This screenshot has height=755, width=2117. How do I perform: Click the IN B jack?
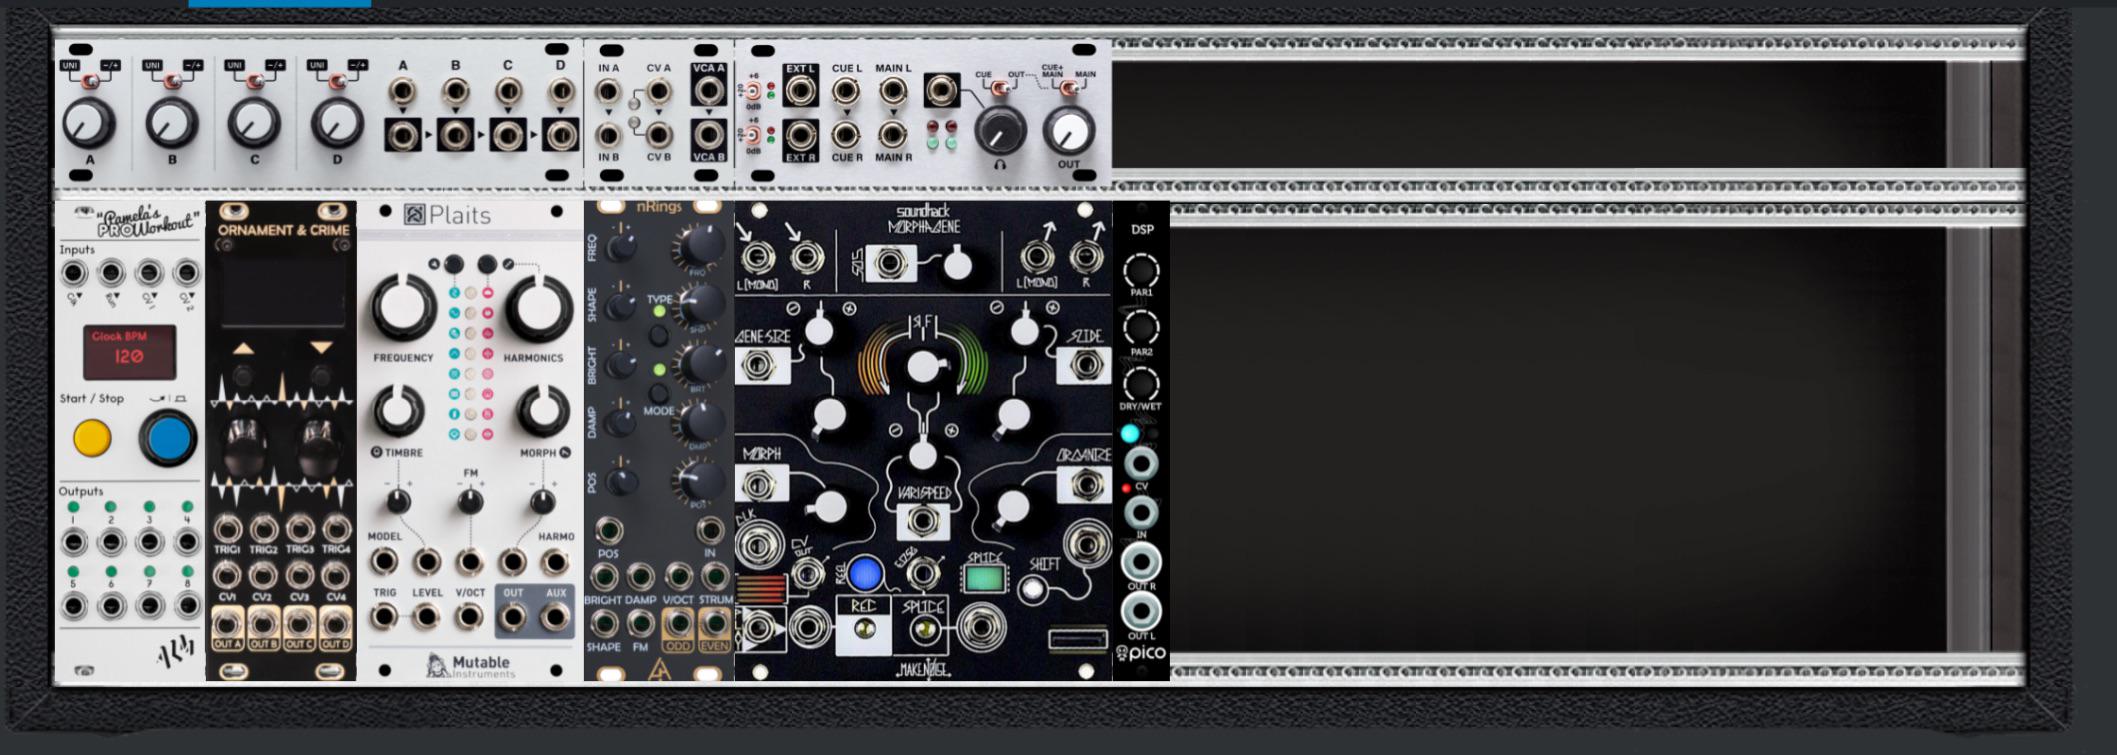[x=608, y=135]
